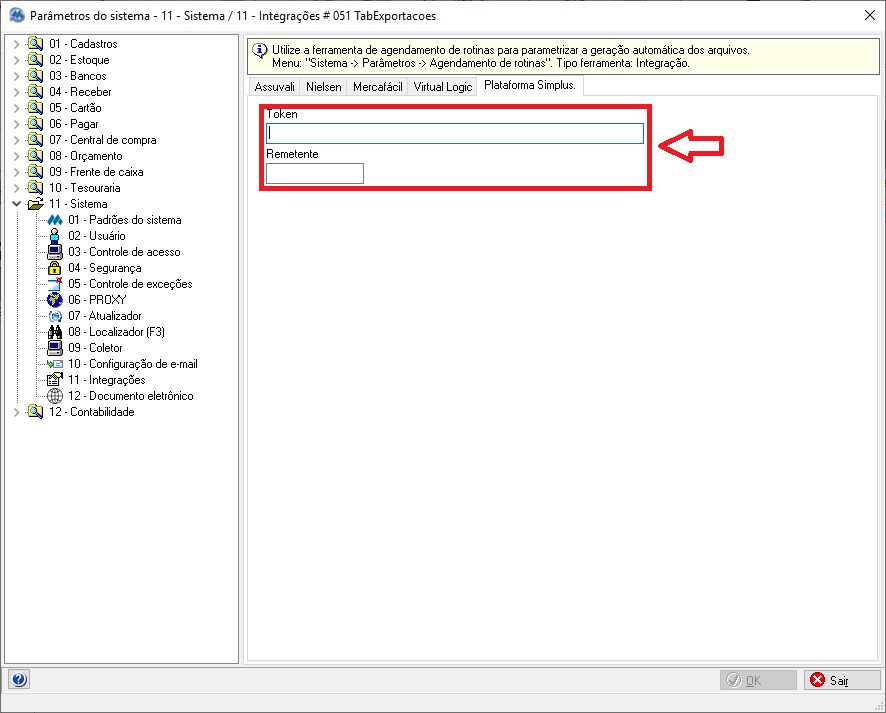This screenshot has width=886, height=713.
Task: Click the Controle de exceções icon
Action: [x=55, y=284]
